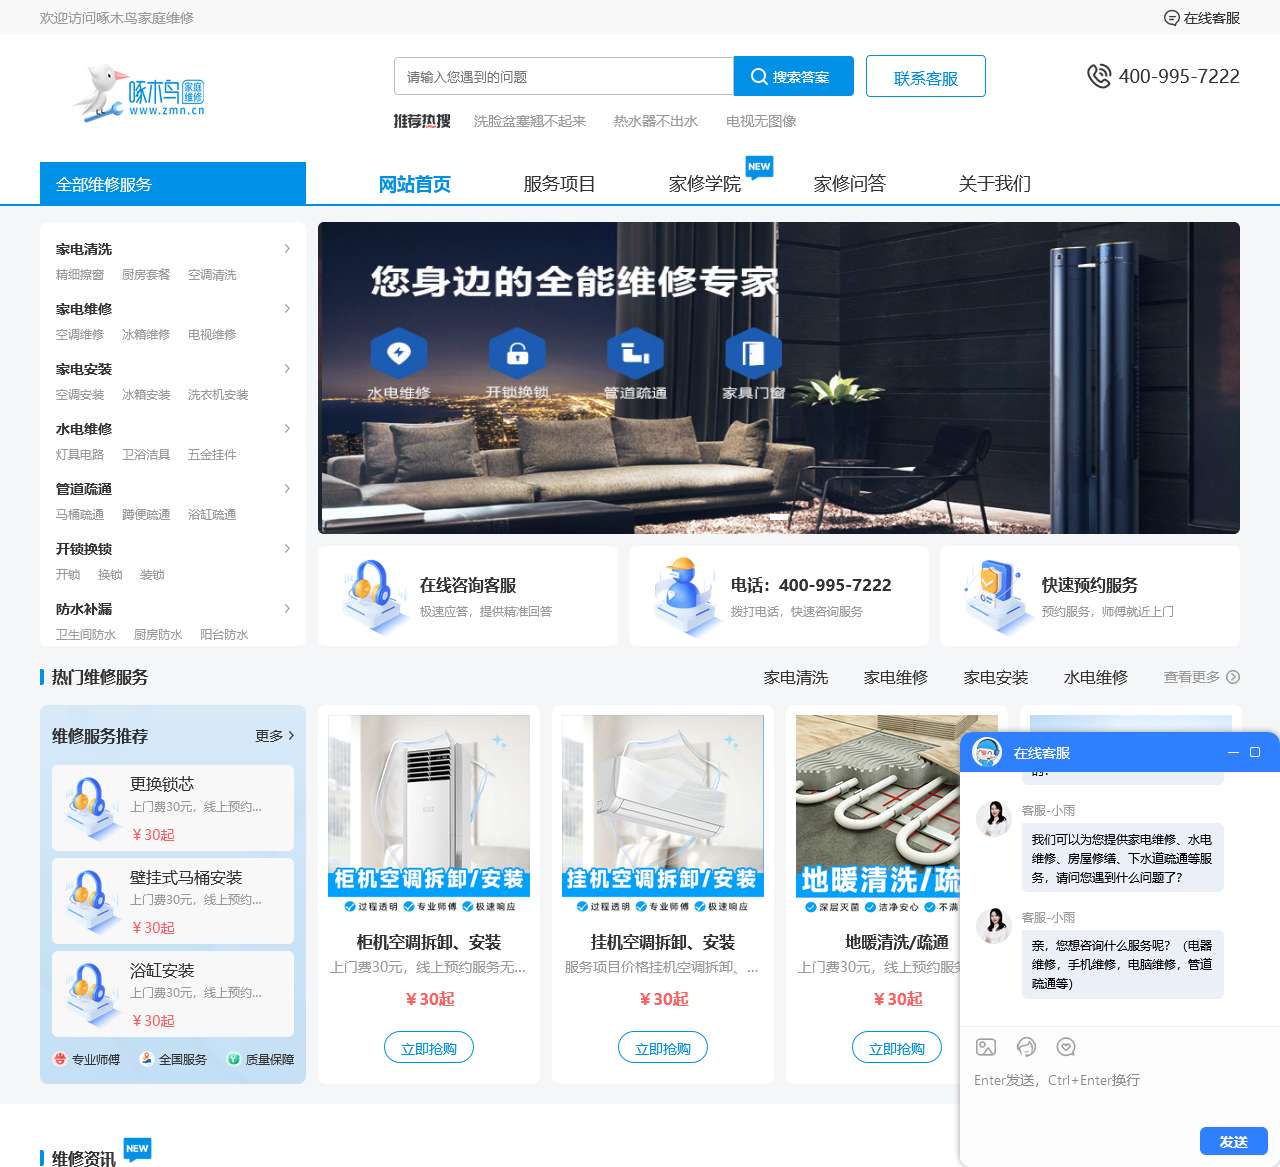Image resolution: width=1280 pixels, height=1167 pixels.
Task: Open the 壁挂式马桶安装 recommendation card
Action: (x=173, y=901)
